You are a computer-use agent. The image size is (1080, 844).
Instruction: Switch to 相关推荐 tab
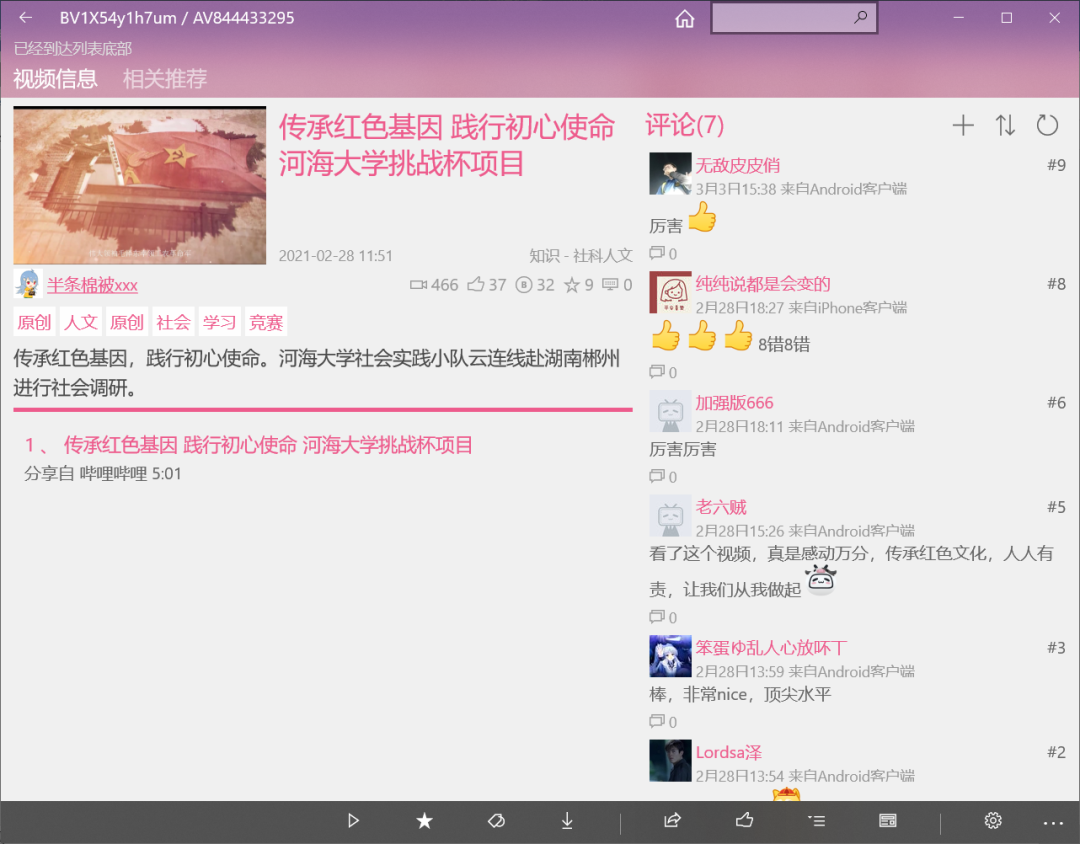165,78
